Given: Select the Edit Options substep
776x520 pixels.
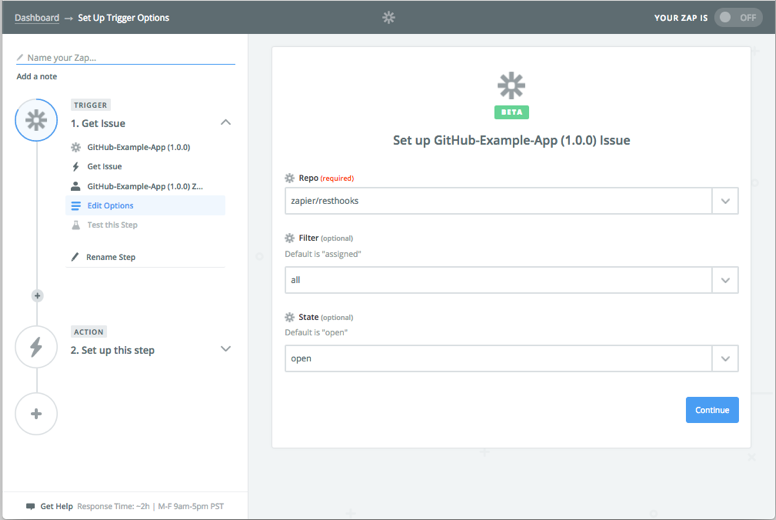Looking at the screenshot, I should (x=146, y=205).
